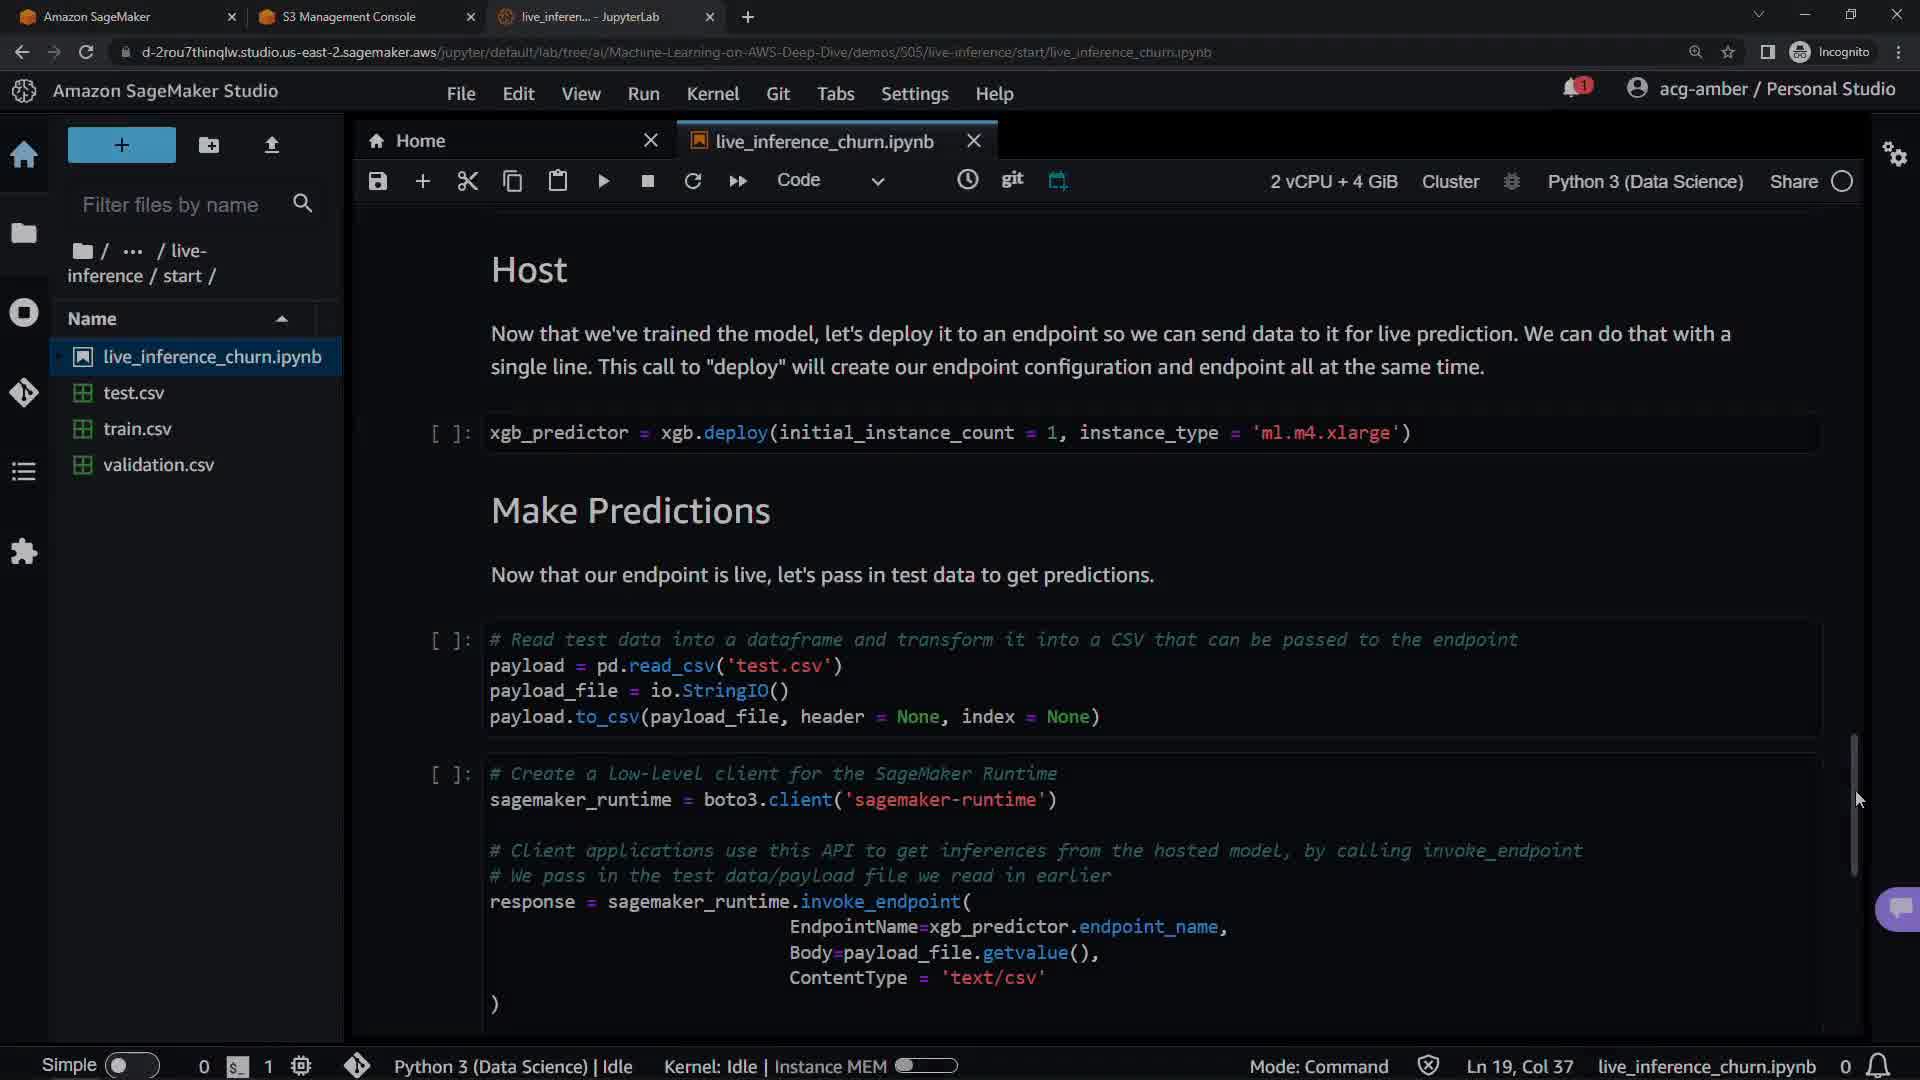Click the Python 3 (Data Science) kernel selector
The image size is (1920, 1080).
tap(1645, 182)
